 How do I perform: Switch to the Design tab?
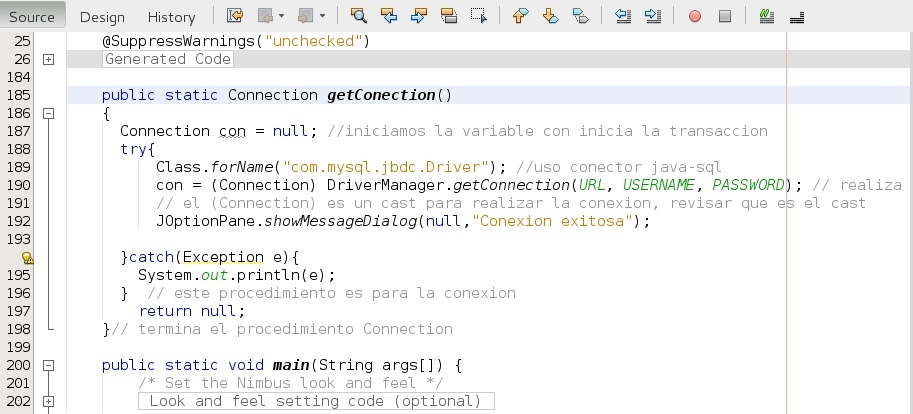pos(102,17)
